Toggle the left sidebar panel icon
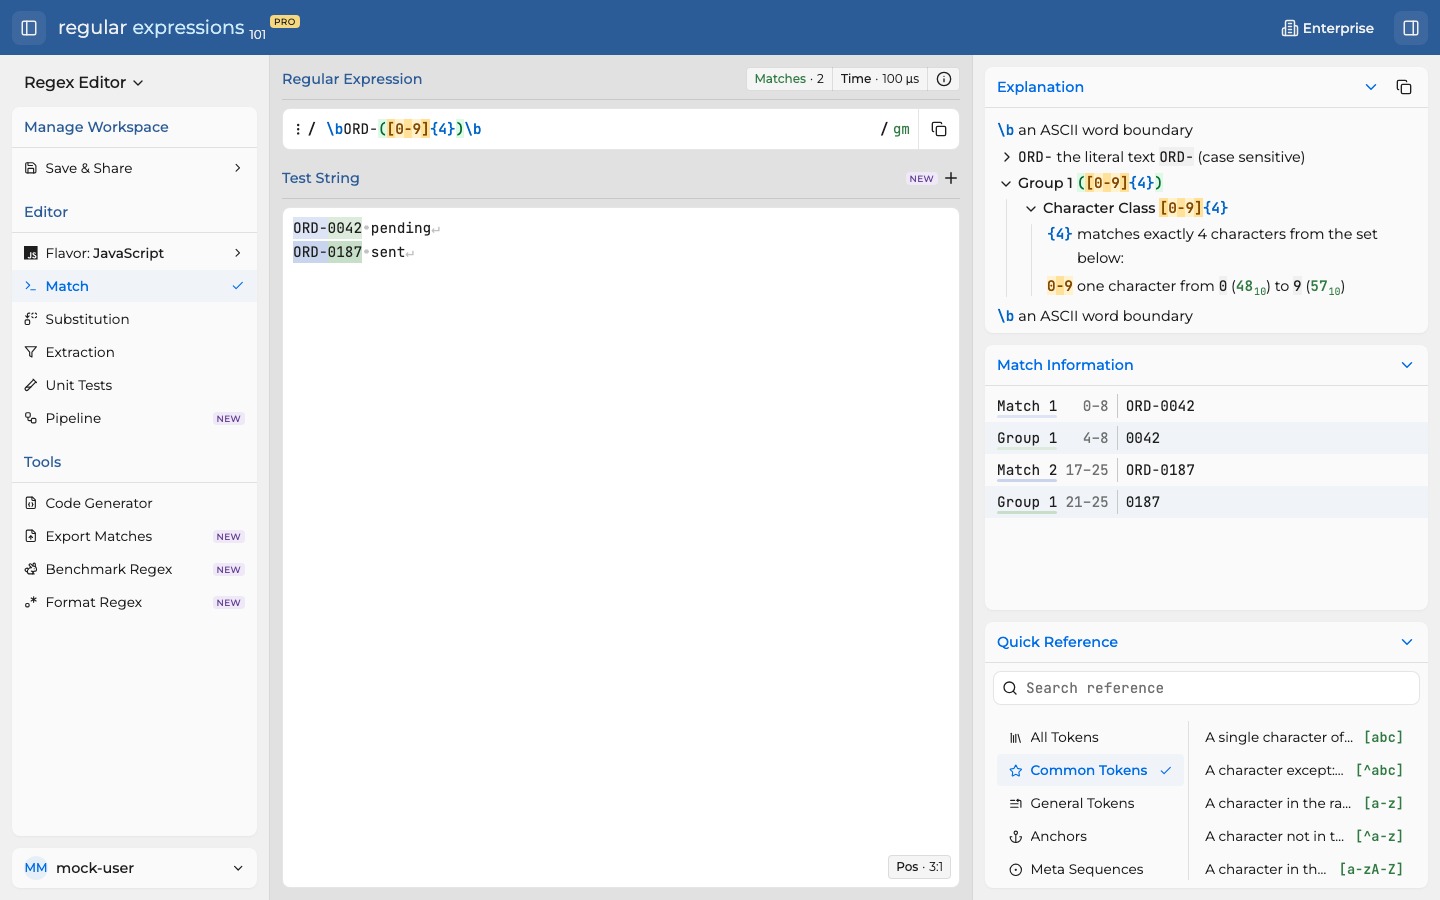Image resolution: width=1440 pixels, height=900 pixels. (x=29, y=28)
